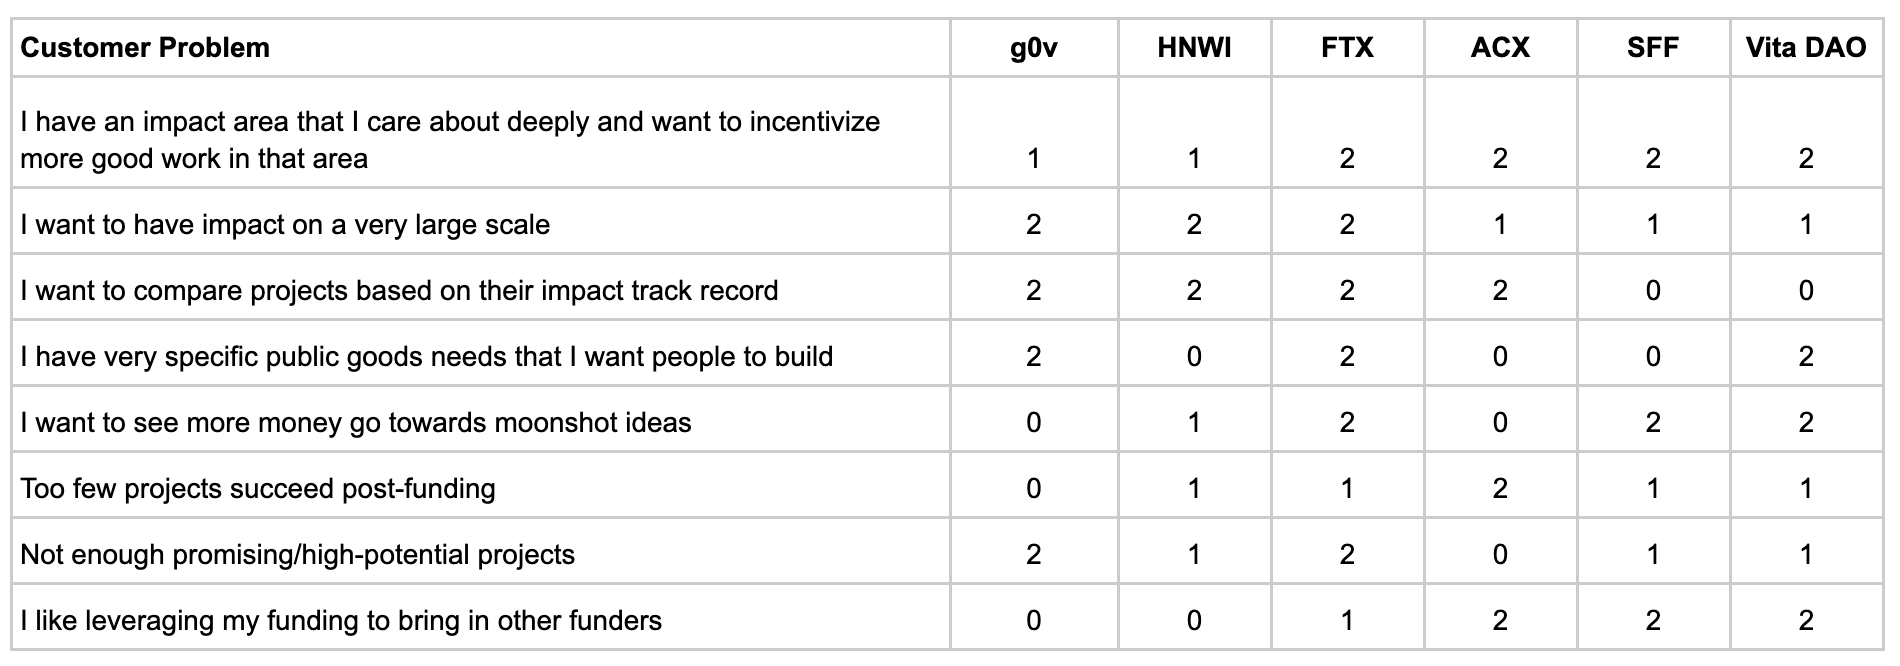Select the 'incentivize more good work' problem cell
1900x666 pixels.
click(x=481, y=133)
